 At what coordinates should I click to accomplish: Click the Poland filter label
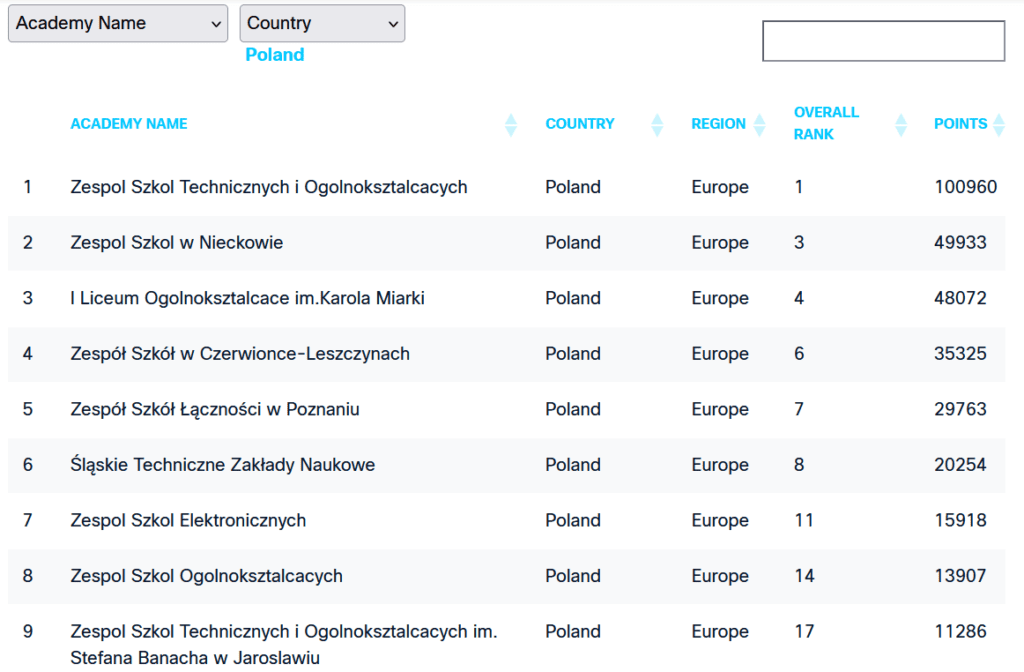coord(274,55)
